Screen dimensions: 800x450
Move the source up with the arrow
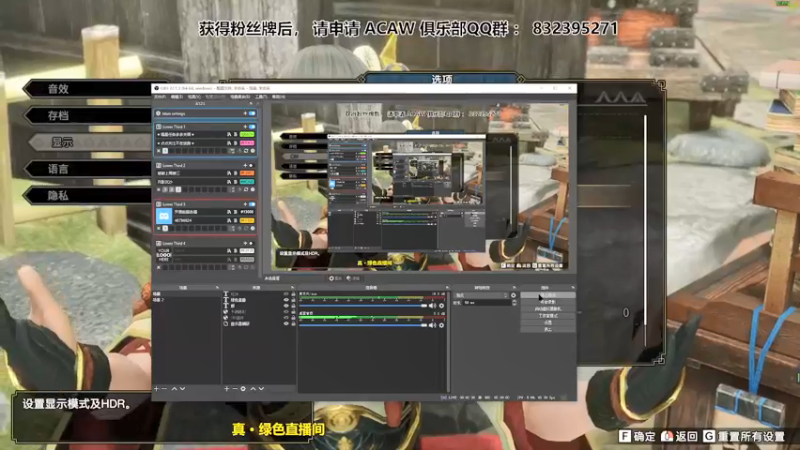pos(253,389)
